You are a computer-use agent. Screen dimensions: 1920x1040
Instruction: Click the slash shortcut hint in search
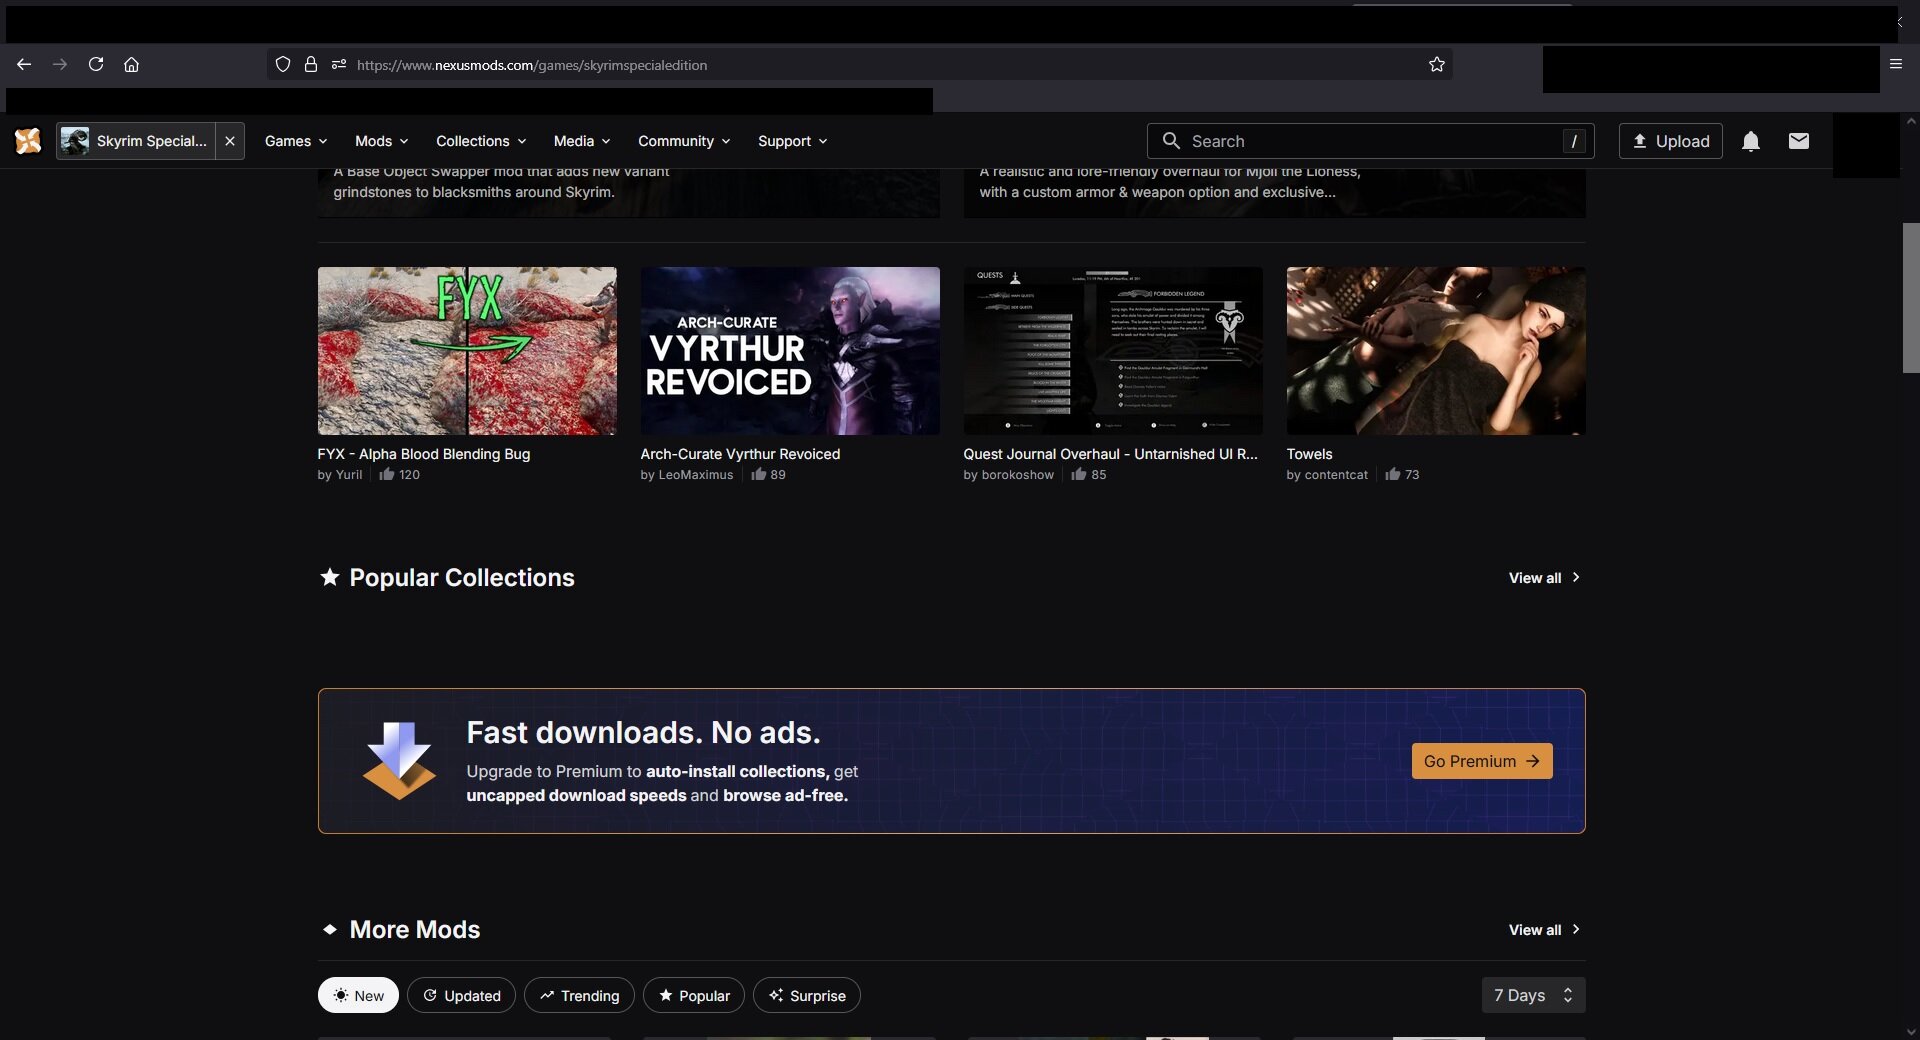coord(1574,141)
